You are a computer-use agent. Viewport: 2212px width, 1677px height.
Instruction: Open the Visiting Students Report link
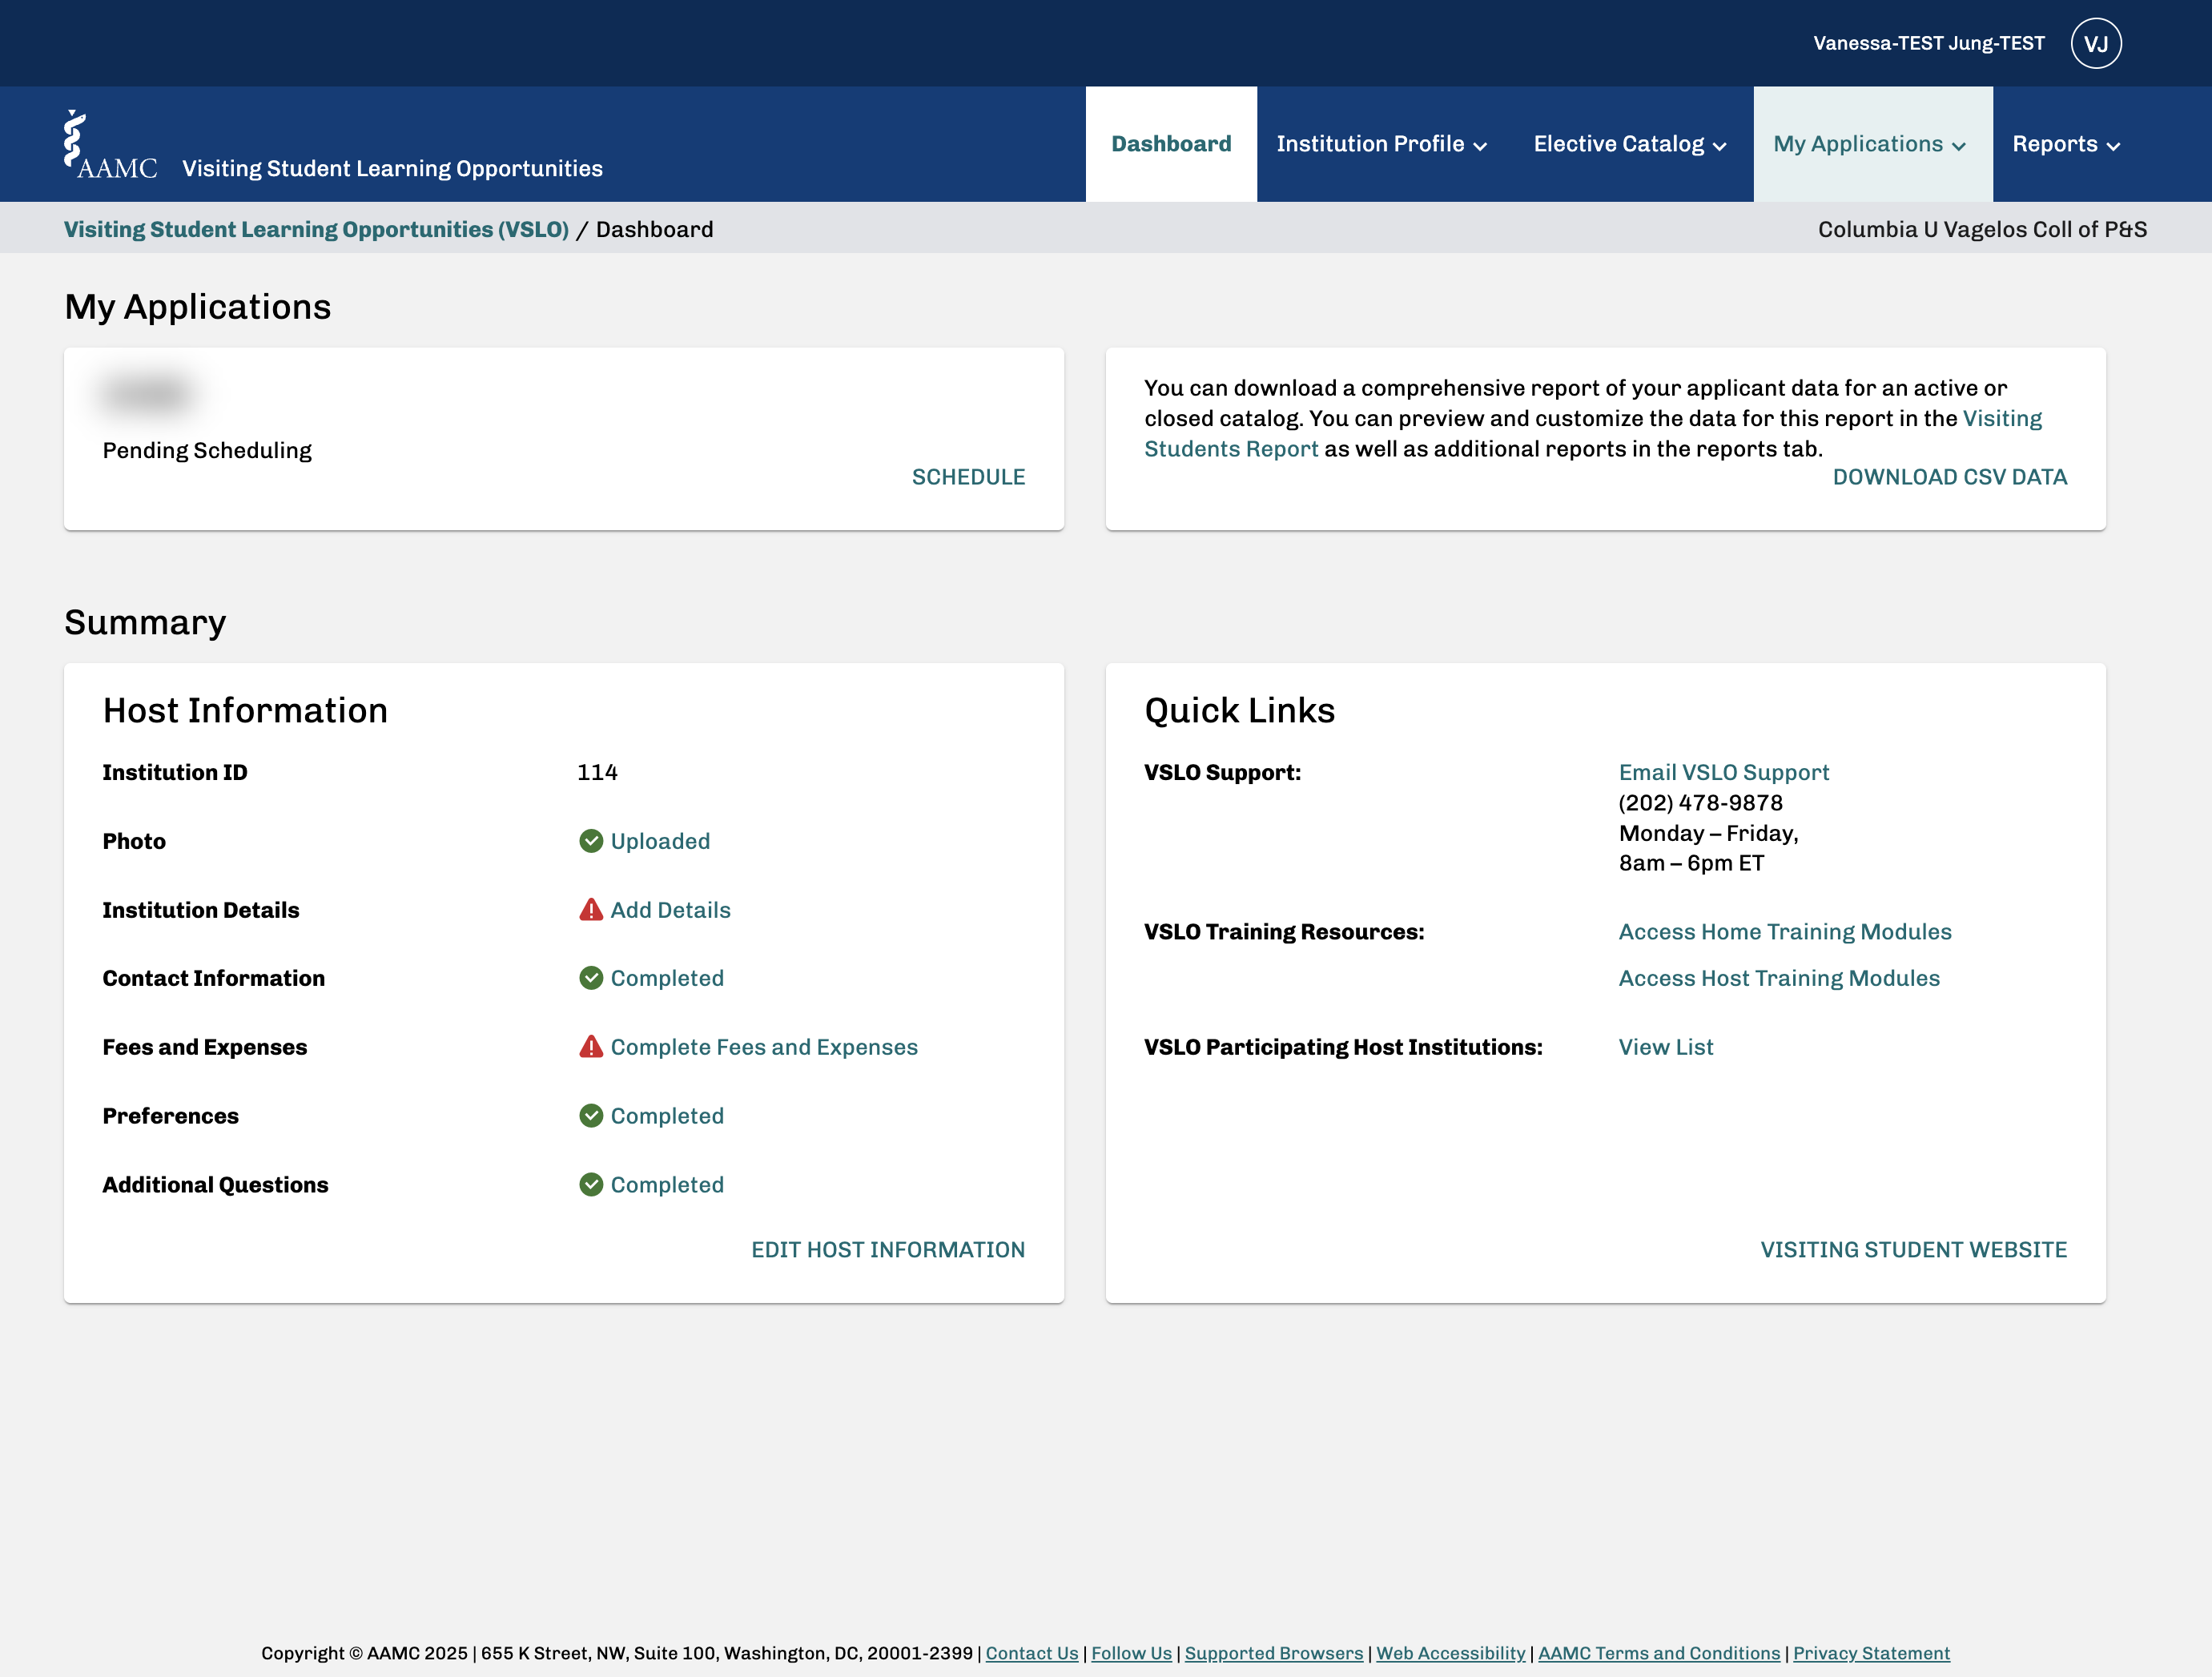[x=1231, y=449]
